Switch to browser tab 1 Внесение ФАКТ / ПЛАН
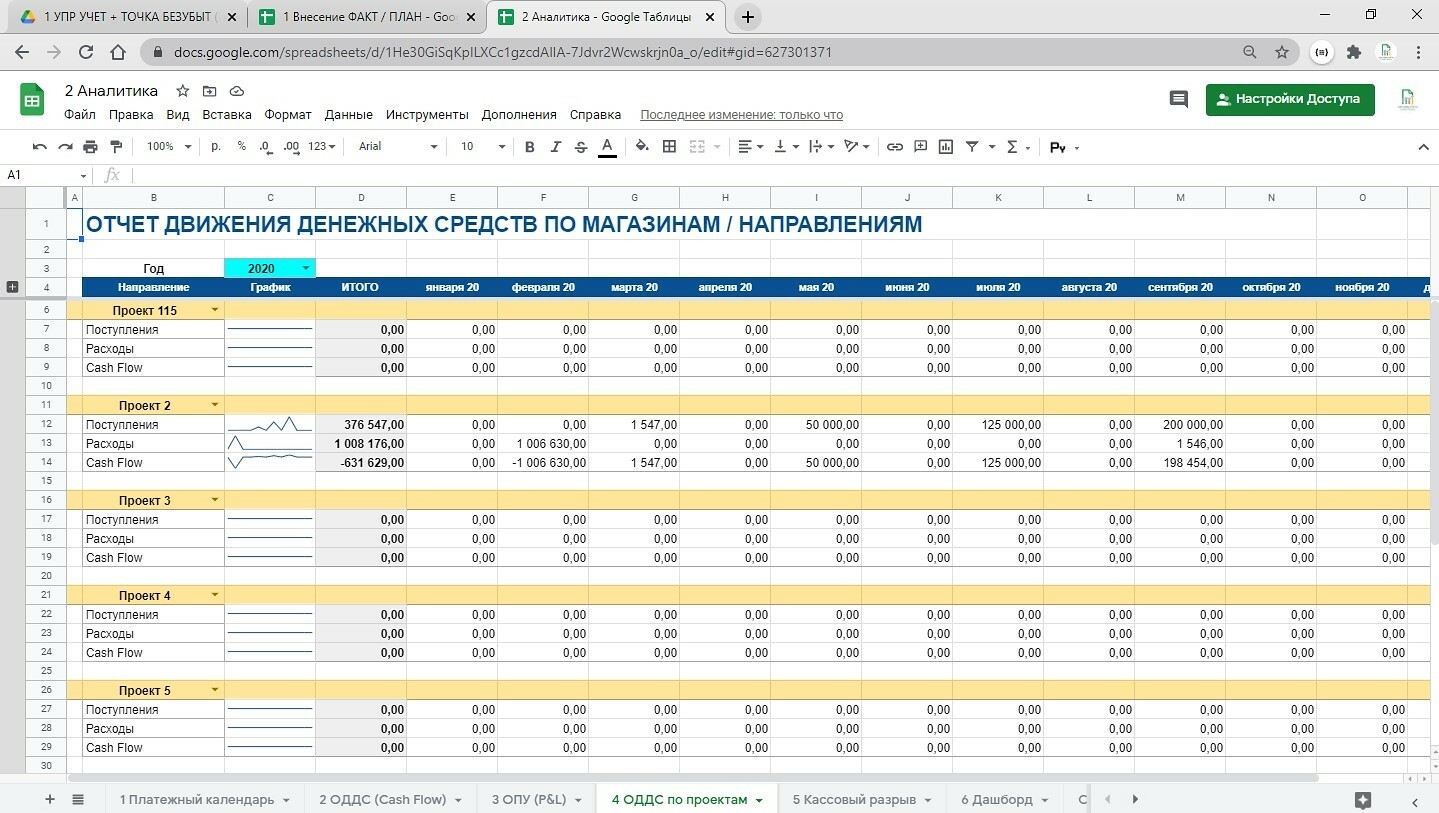This screenshot has width=1439, height=813. tap(368, 17)
